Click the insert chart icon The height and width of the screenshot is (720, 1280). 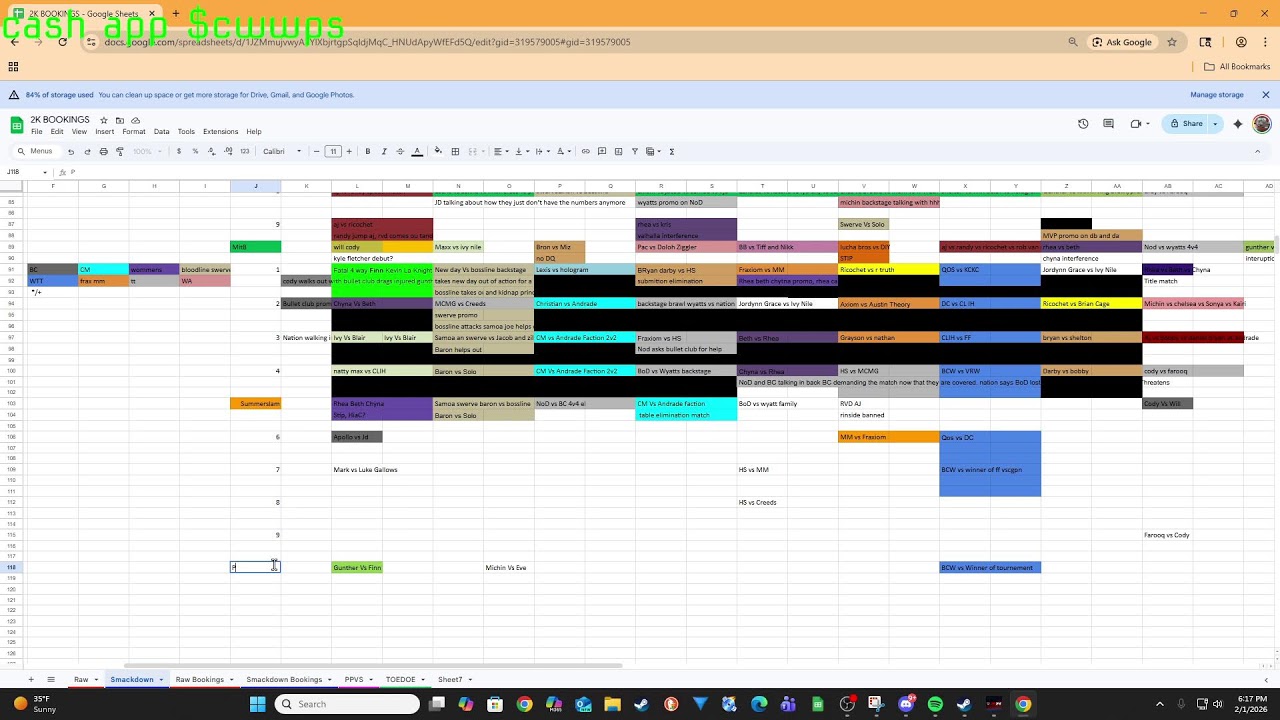pyautogui.click(x=618, y=152)
